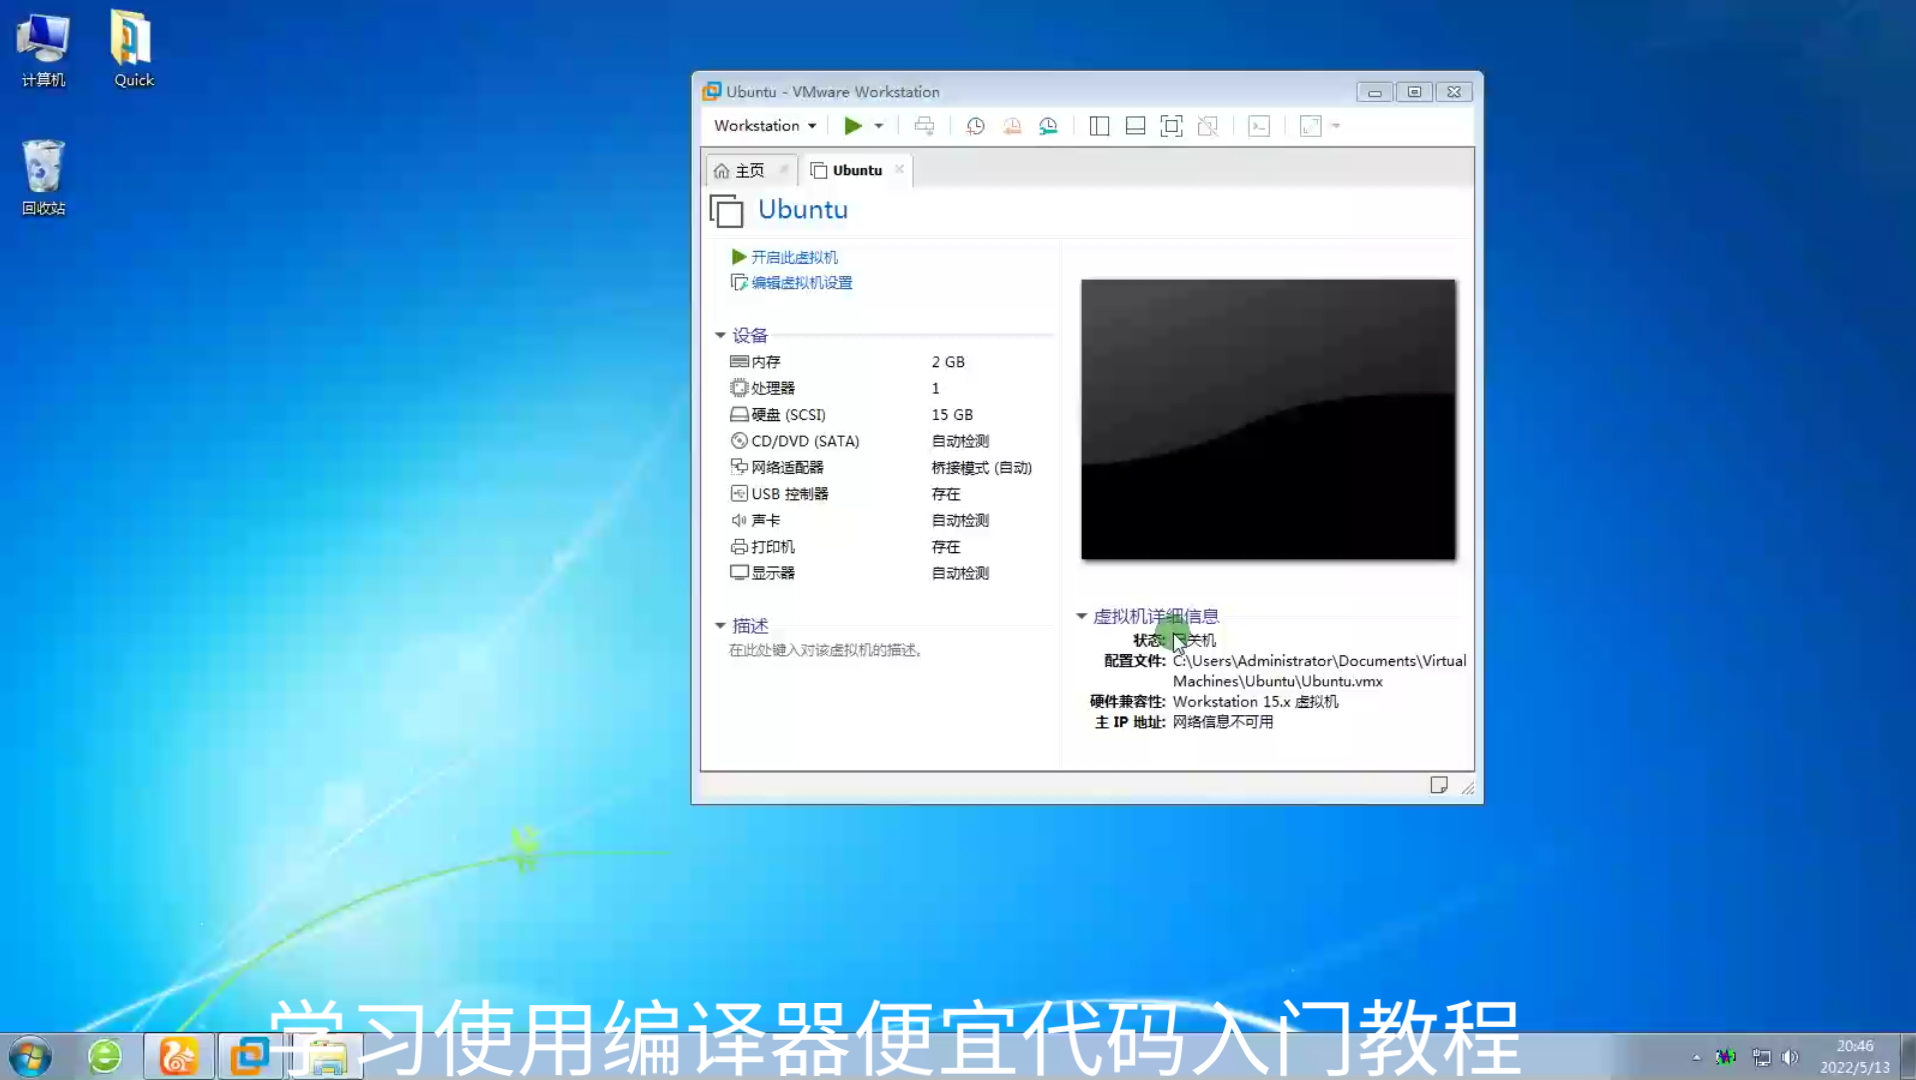Screen dimensions: 1916x1080
Task: Click the message log icon in status bar
Action: (1439, 786)
